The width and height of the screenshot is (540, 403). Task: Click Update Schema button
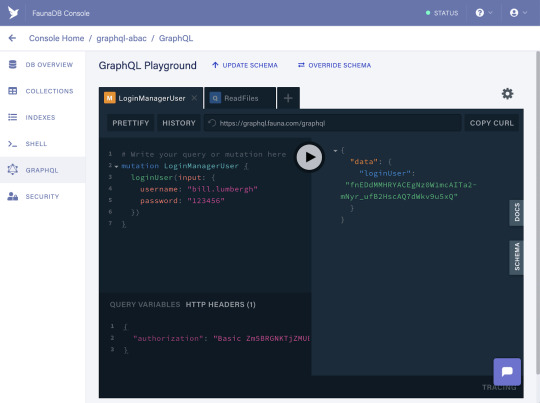[x=245, y=65]
